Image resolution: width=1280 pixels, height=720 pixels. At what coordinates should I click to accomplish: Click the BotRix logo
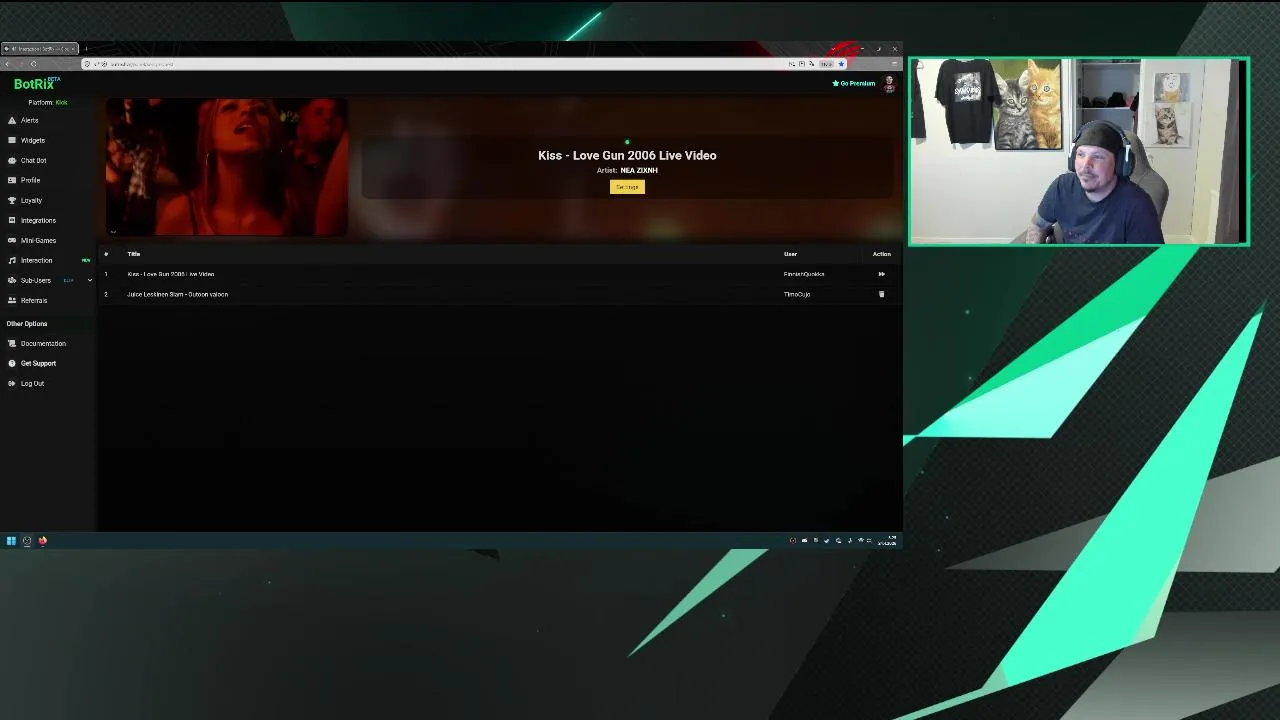pyautogui.click(x=36, y=84)
